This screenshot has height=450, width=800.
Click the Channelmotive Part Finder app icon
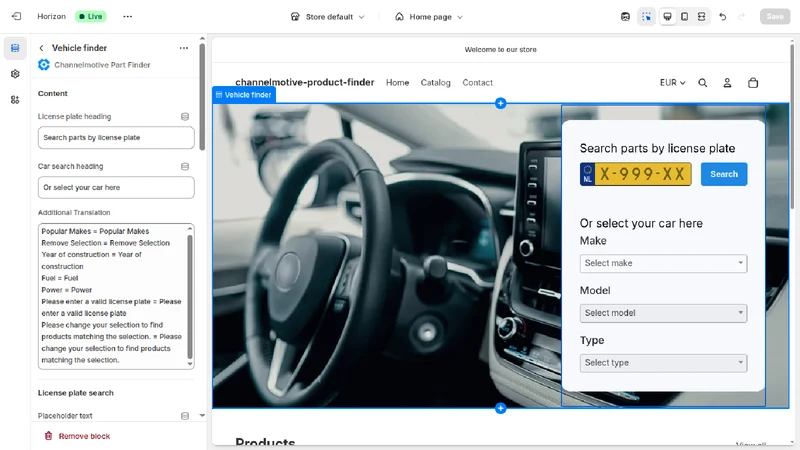pos(44,65)
